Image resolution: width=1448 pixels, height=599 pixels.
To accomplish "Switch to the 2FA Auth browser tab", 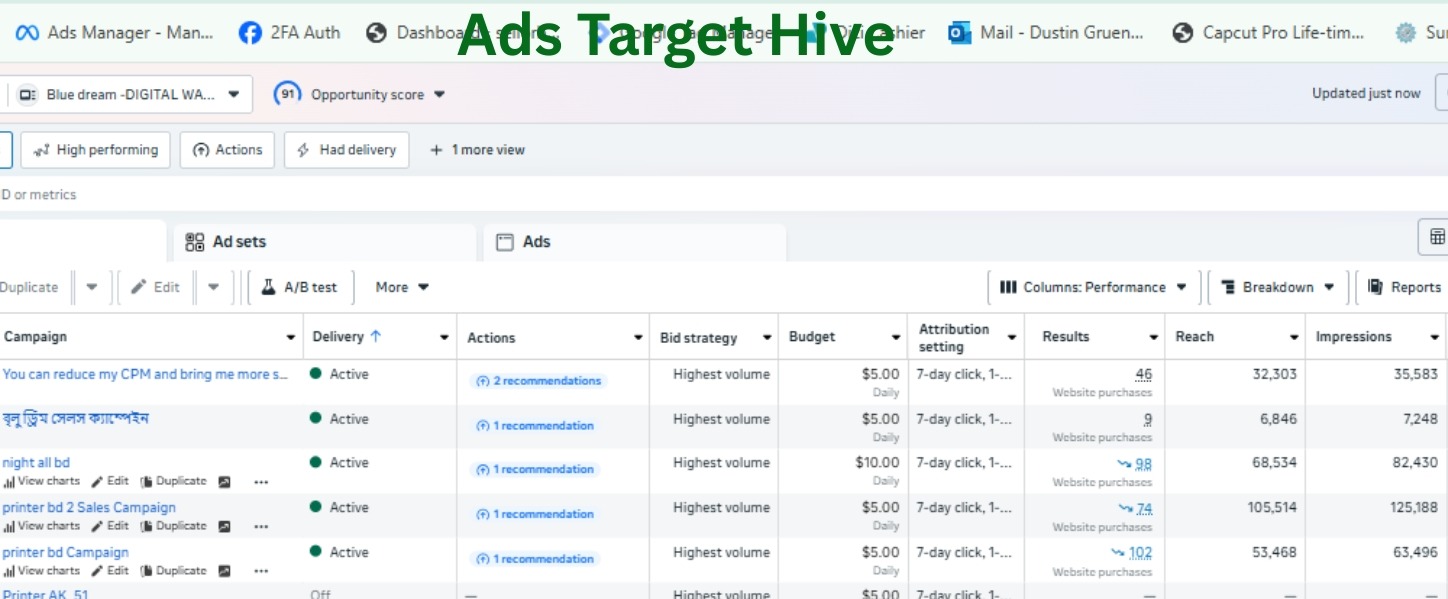I will click(290, 33).
